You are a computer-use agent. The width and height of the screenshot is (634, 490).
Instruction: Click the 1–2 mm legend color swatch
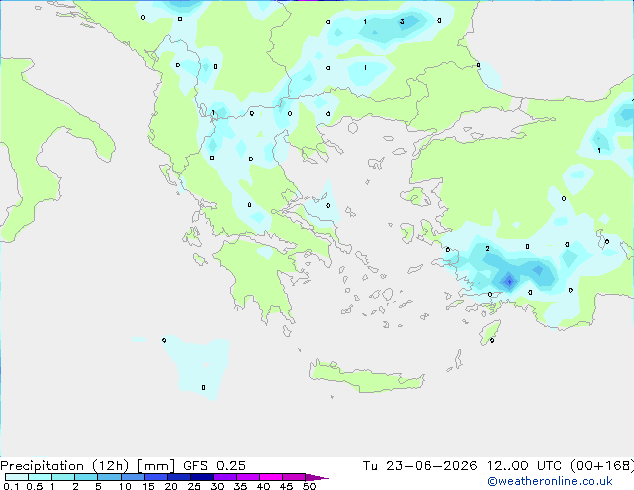63,477
